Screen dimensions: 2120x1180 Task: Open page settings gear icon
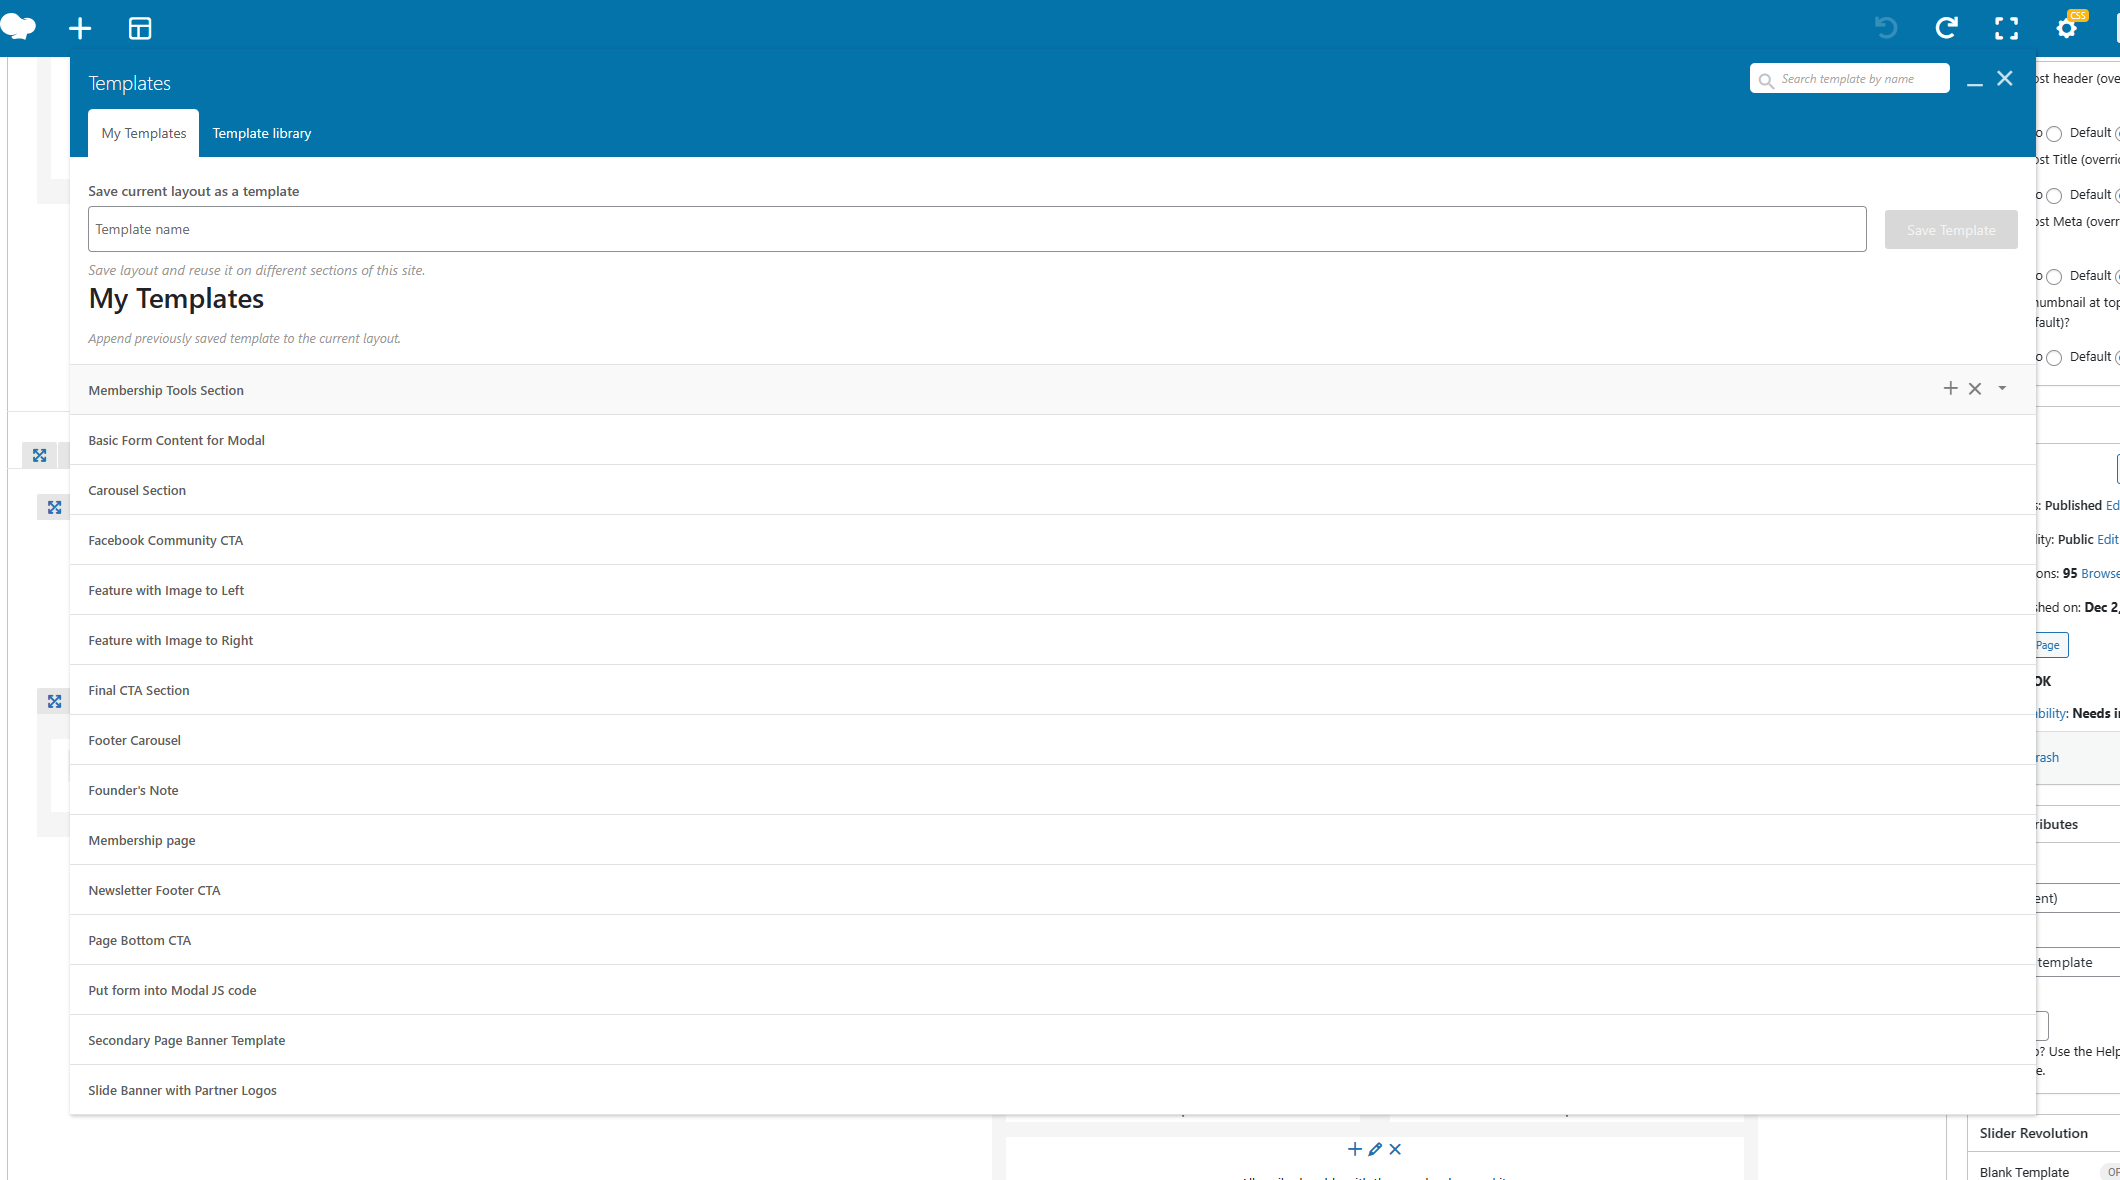coord(2066,28)
